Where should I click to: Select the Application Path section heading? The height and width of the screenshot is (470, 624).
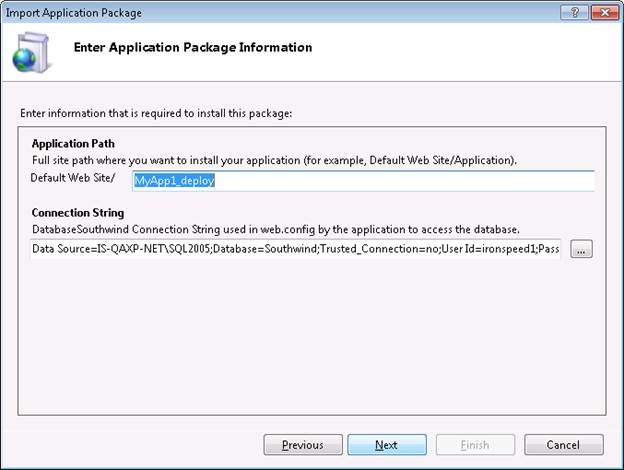click(73, 144)
